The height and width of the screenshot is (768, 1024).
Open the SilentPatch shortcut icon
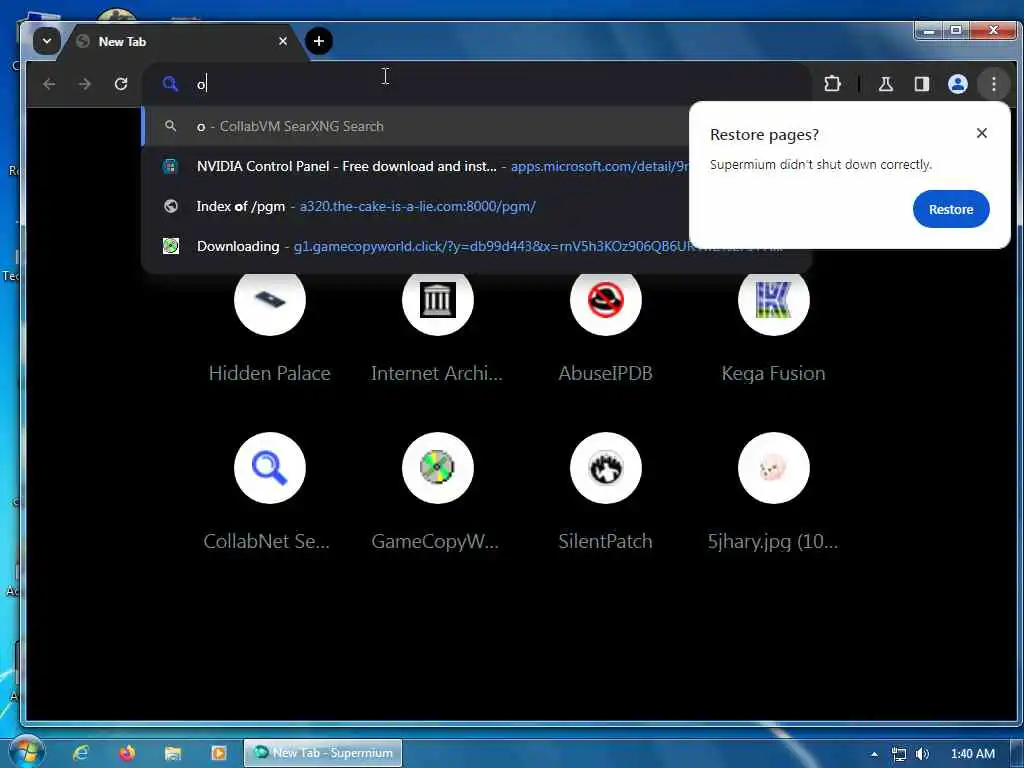coord(605,468)
